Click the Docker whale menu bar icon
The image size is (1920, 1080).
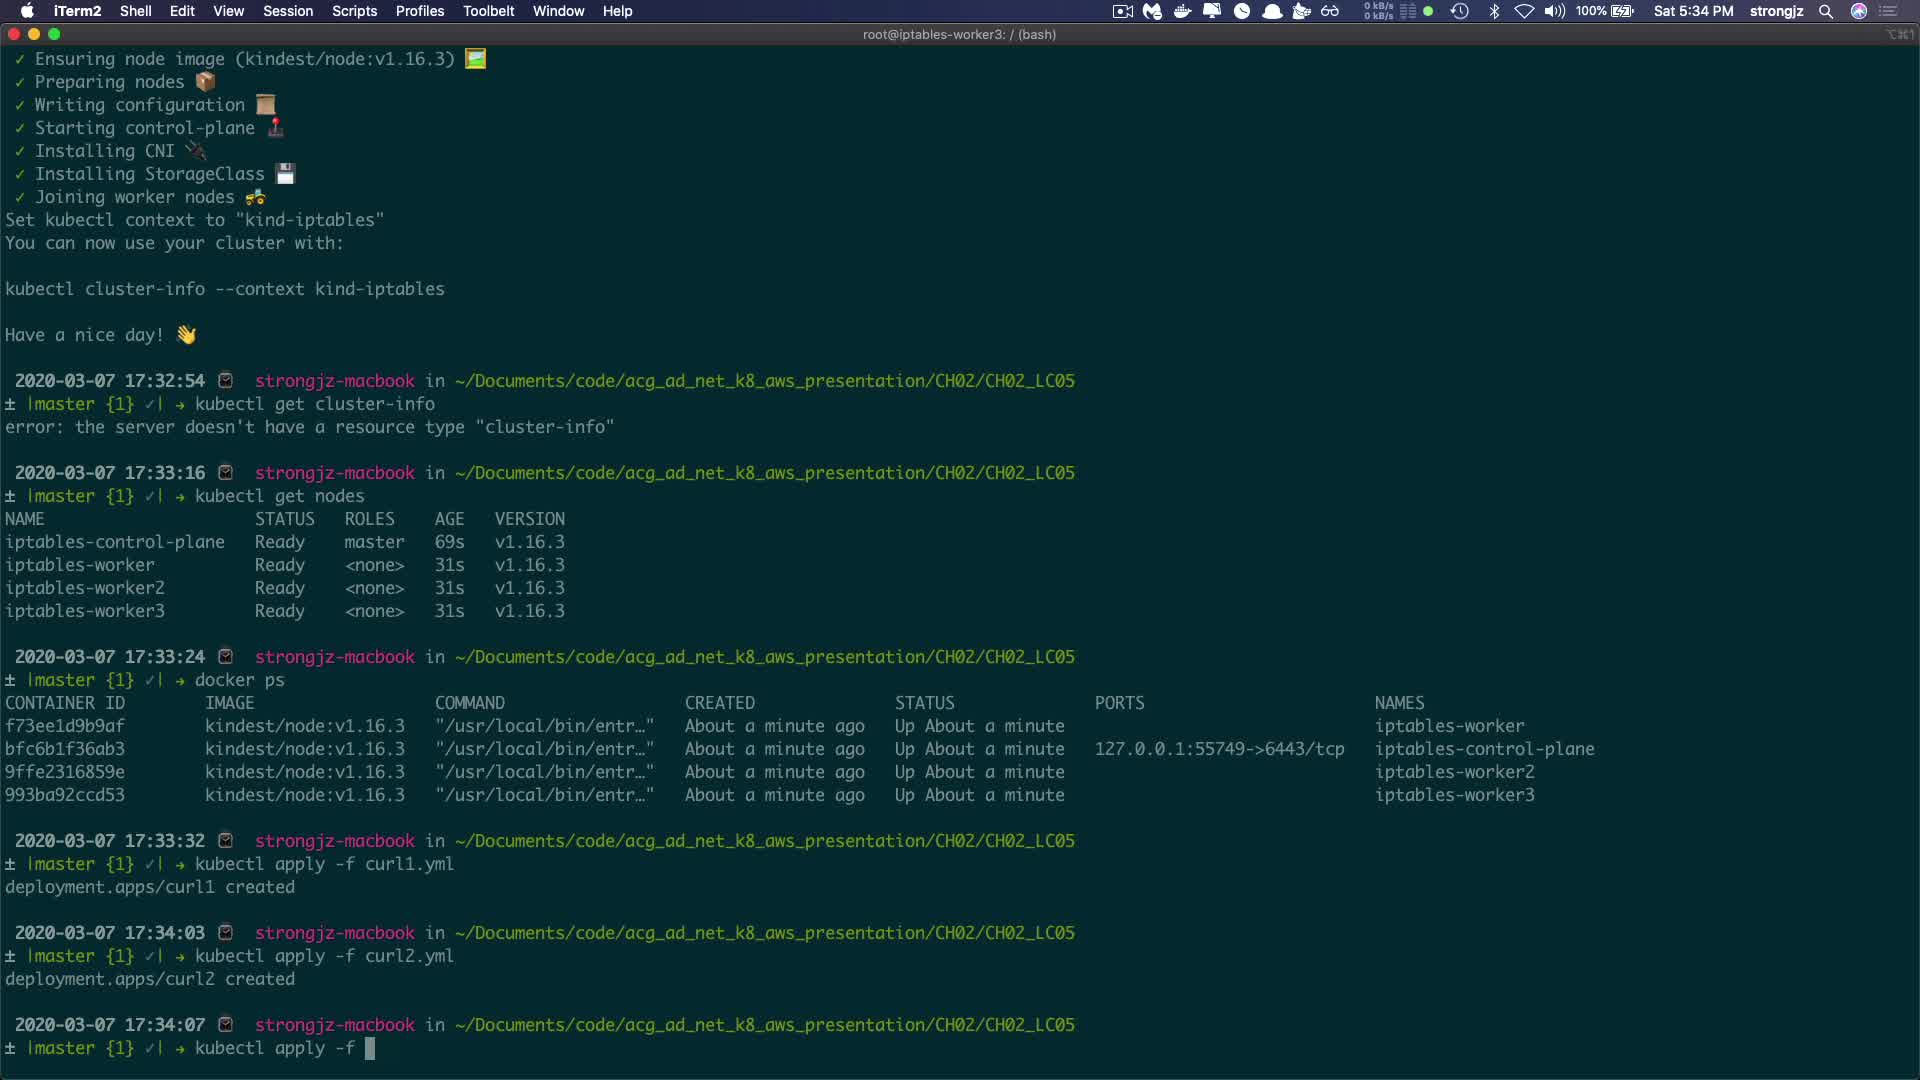1182,11
